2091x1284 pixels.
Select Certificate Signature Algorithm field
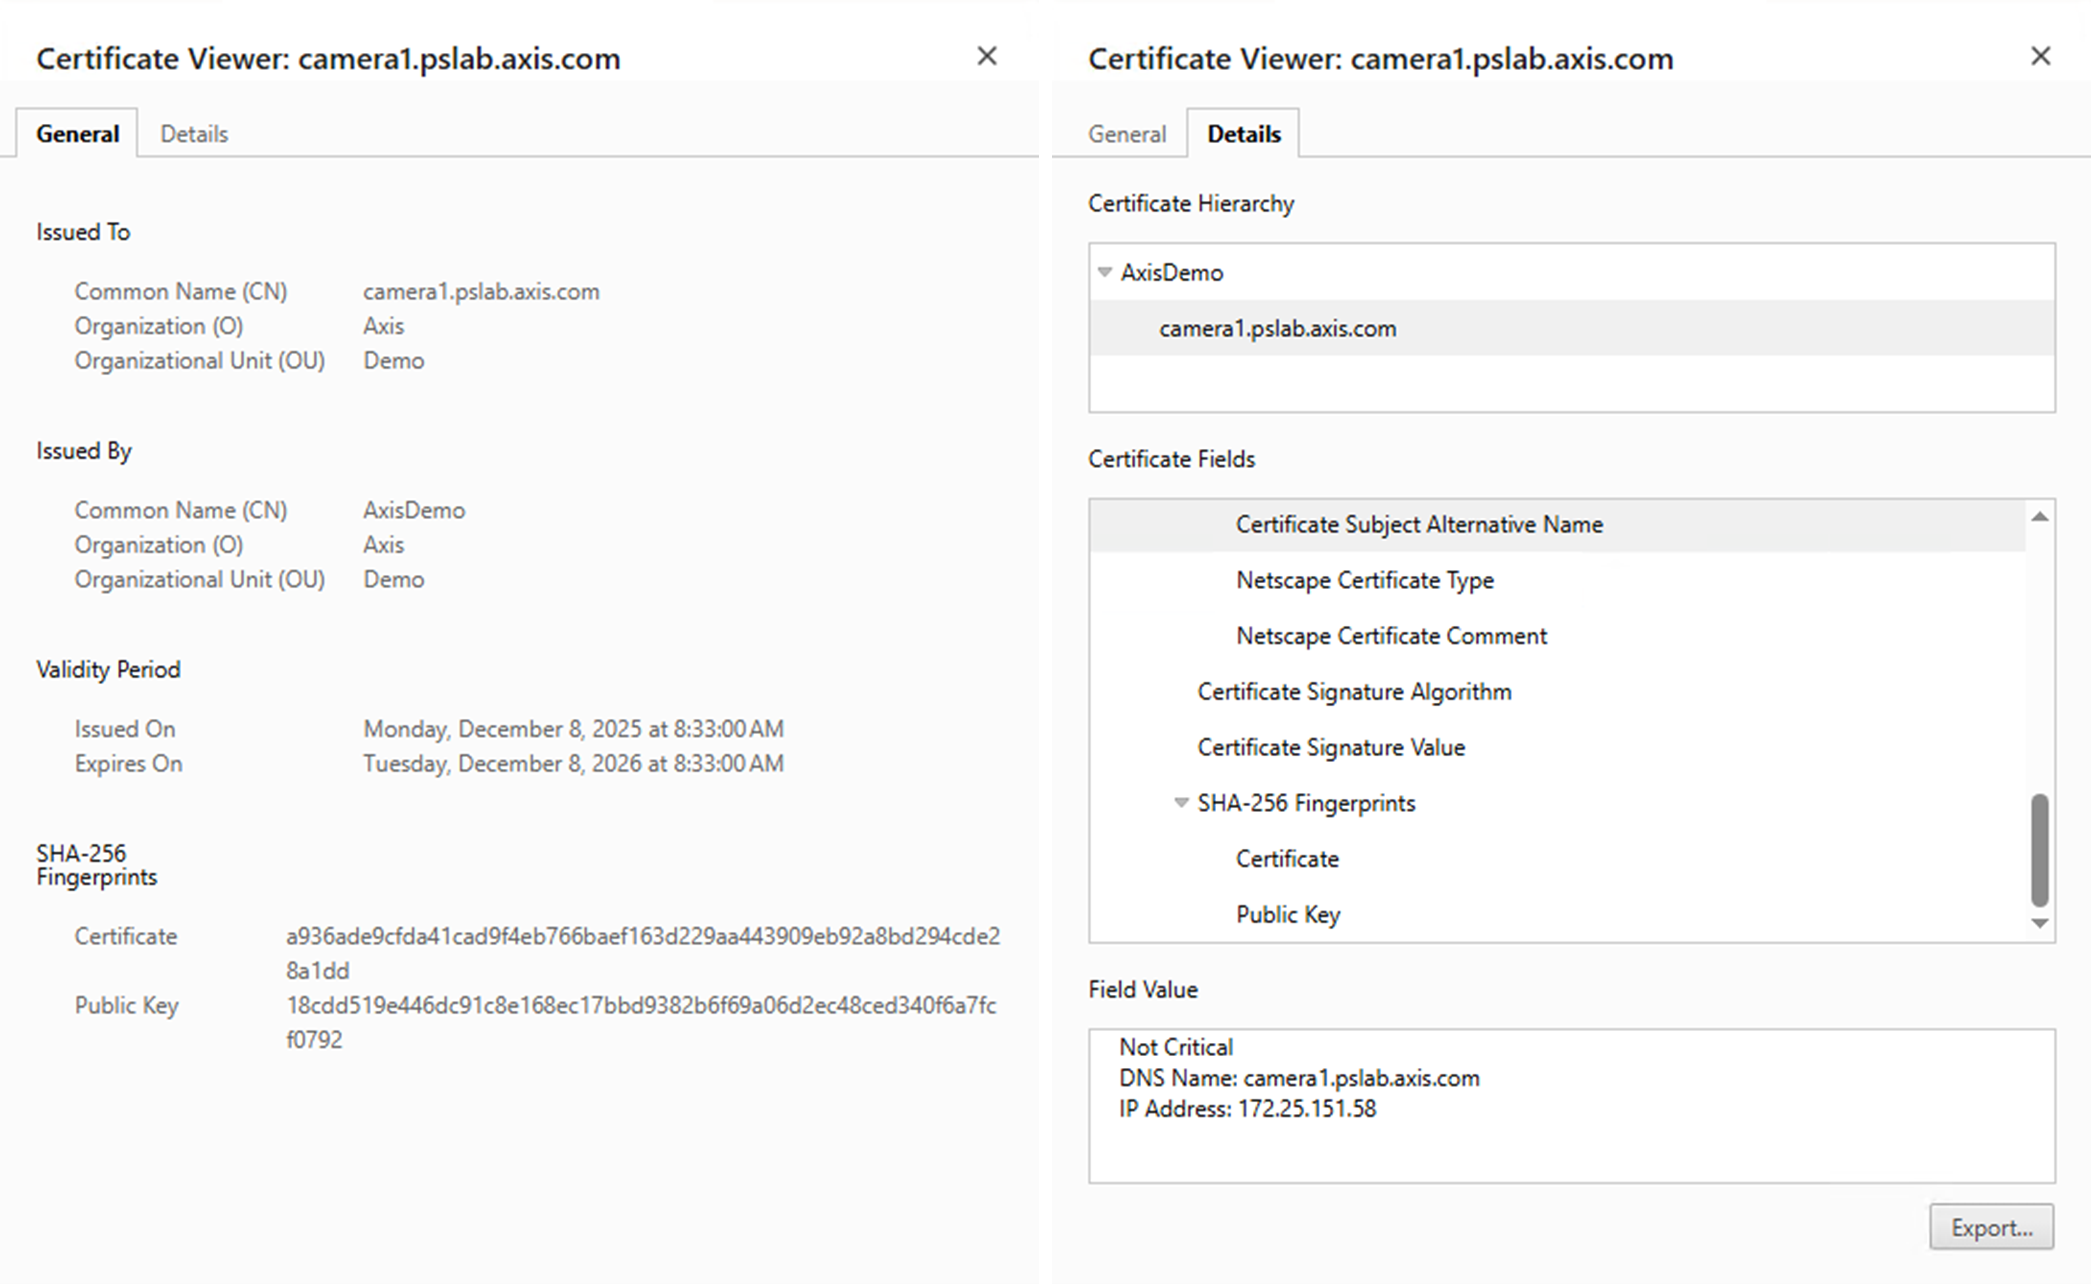(x=1354, y=692)
